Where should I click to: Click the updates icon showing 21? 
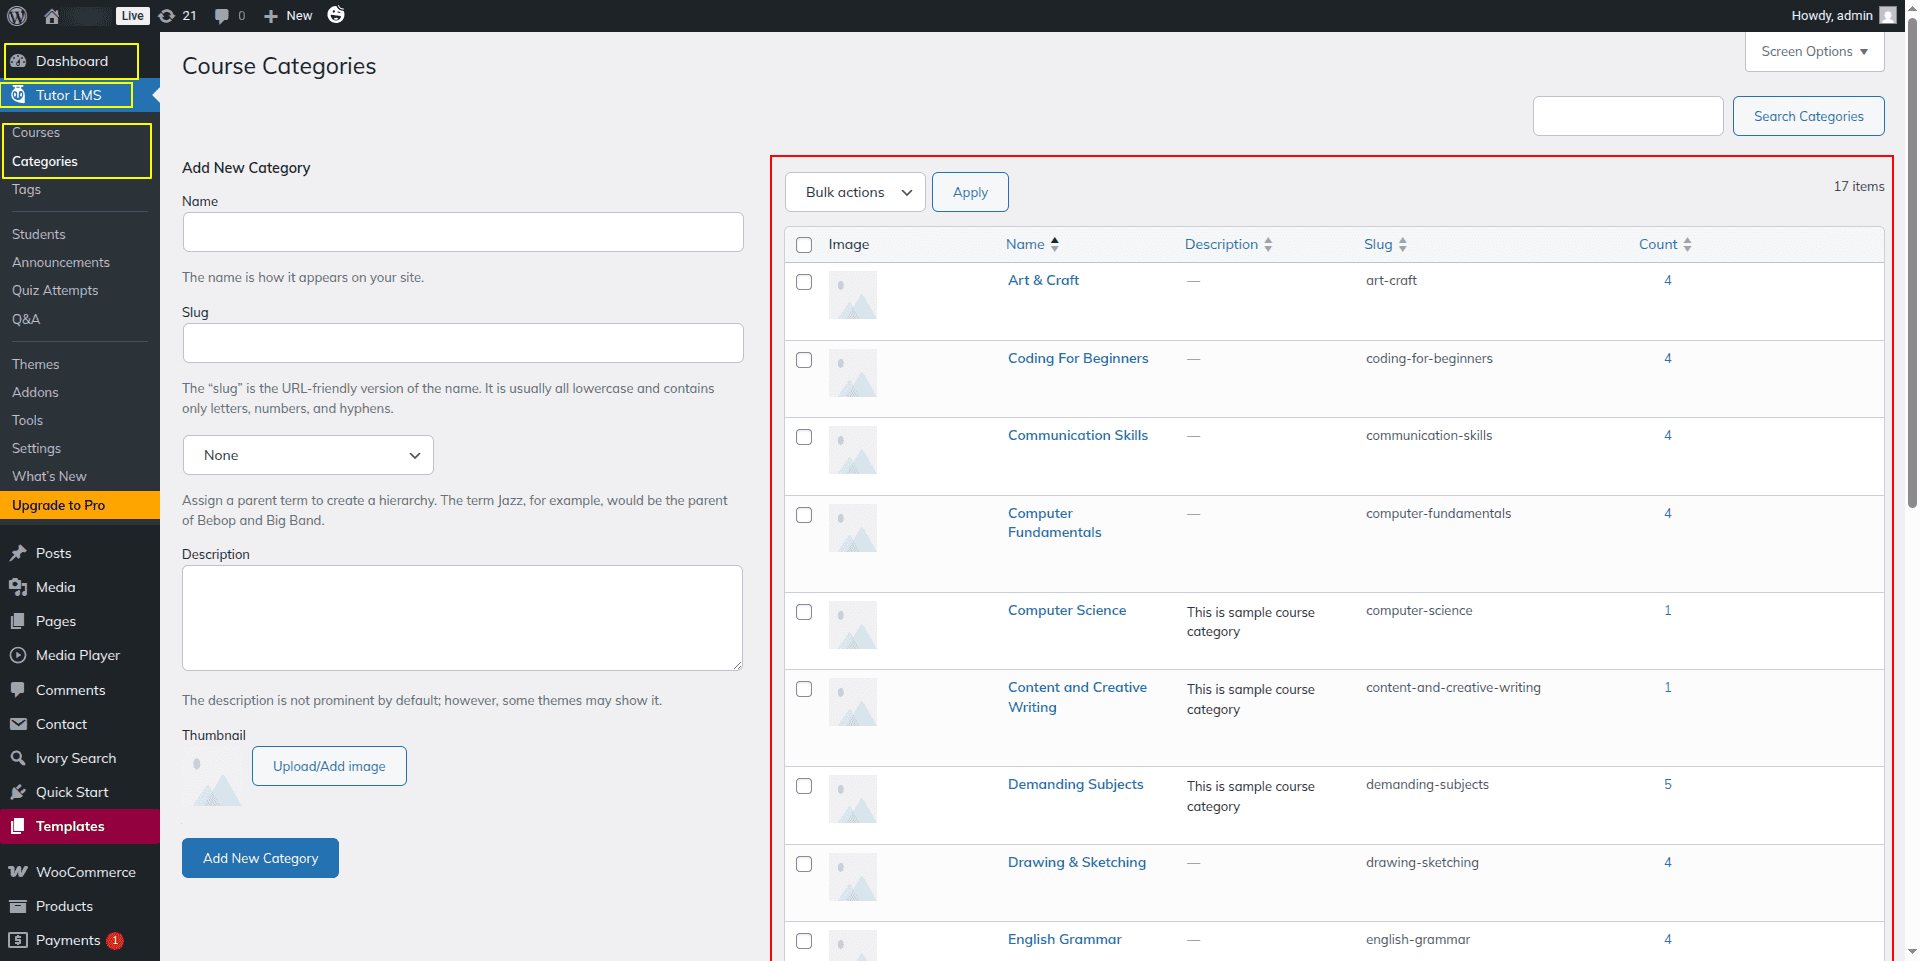tap(167, 16)
